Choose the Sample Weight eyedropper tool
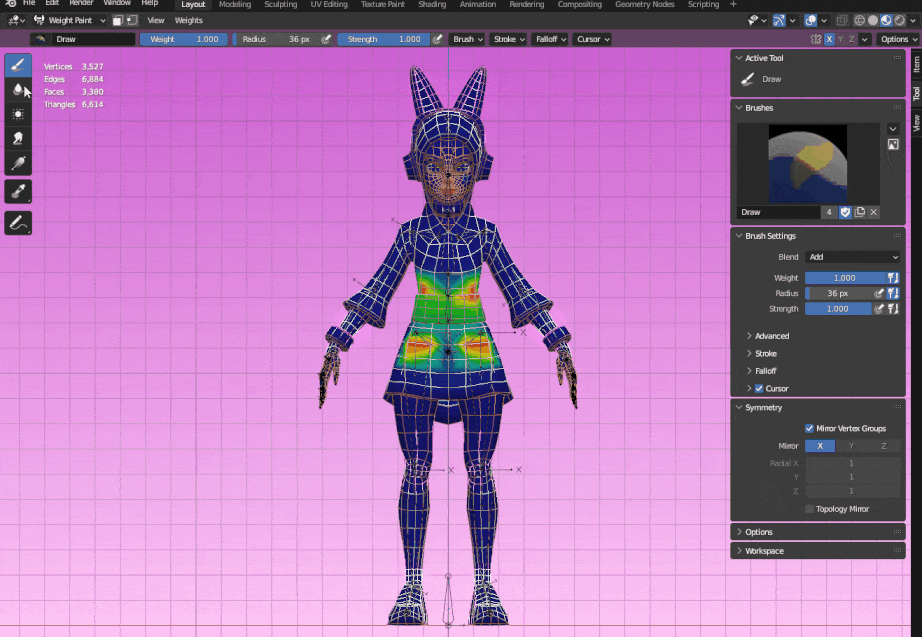Image resolution: width=922 pixels, height=637 pixels. point(18,192)
